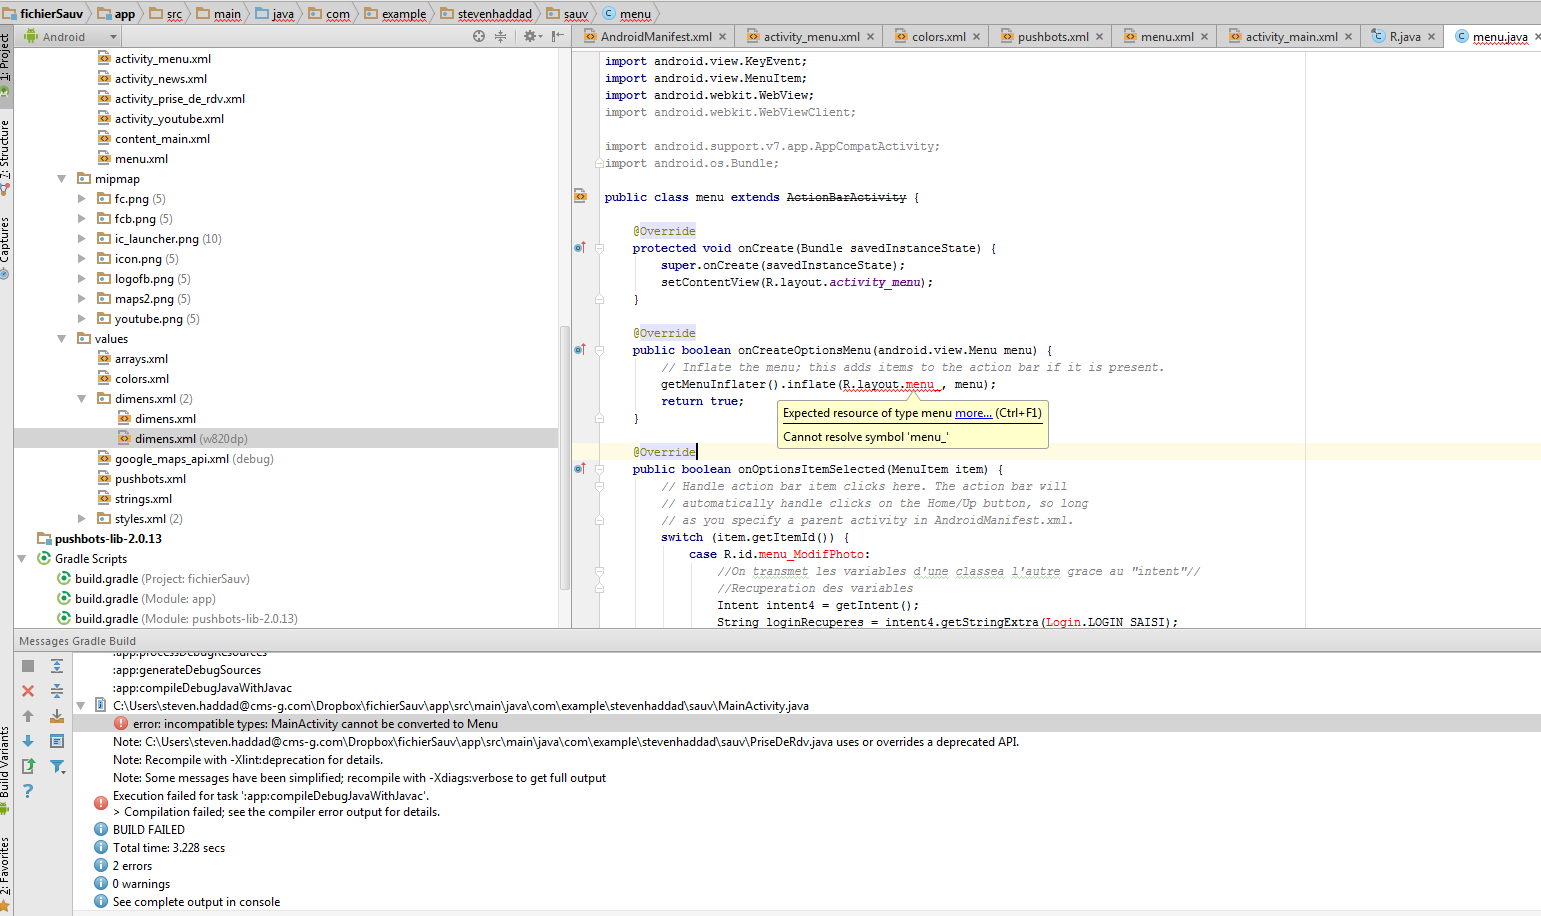Click the collapse all icon in Project panel header
This screenshot has height=916, width=1541.
click(500, 36)
